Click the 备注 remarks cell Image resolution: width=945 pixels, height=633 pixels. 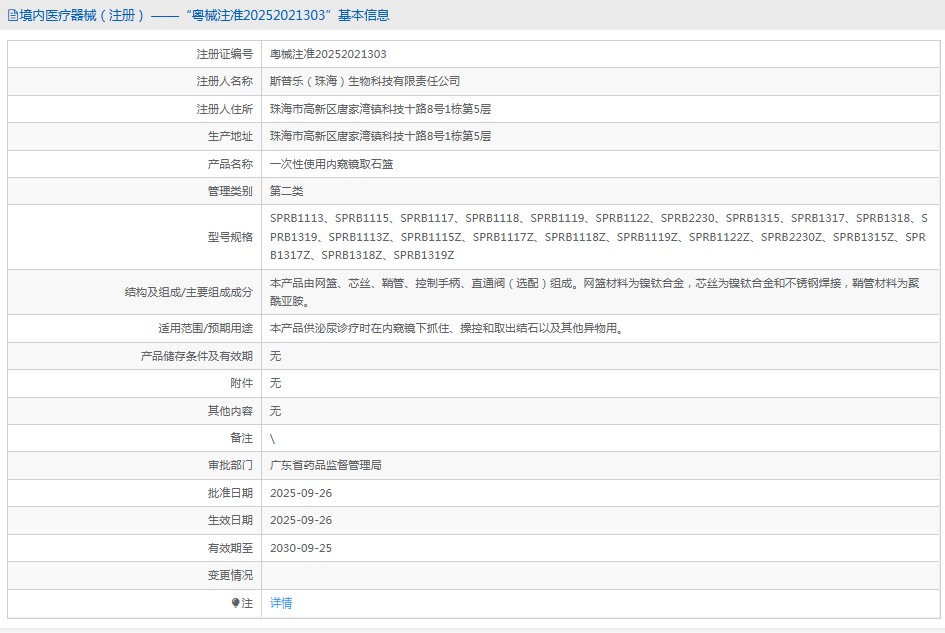pos(274,437)
